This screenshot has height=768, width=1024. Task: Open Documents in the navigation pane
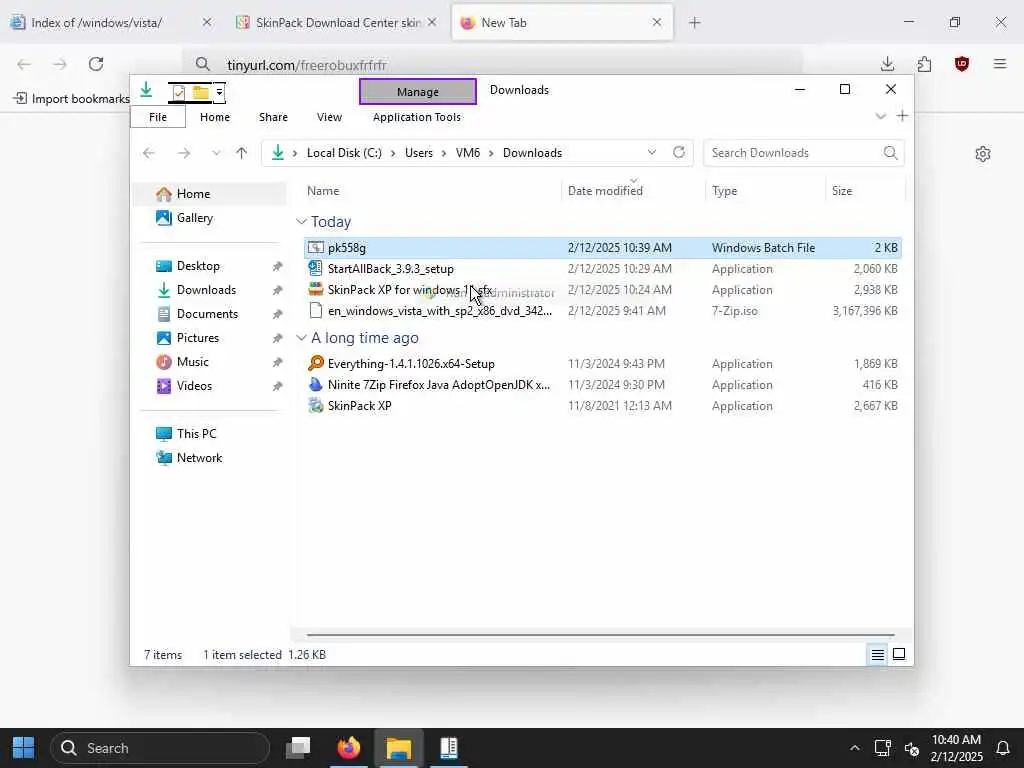210,314
